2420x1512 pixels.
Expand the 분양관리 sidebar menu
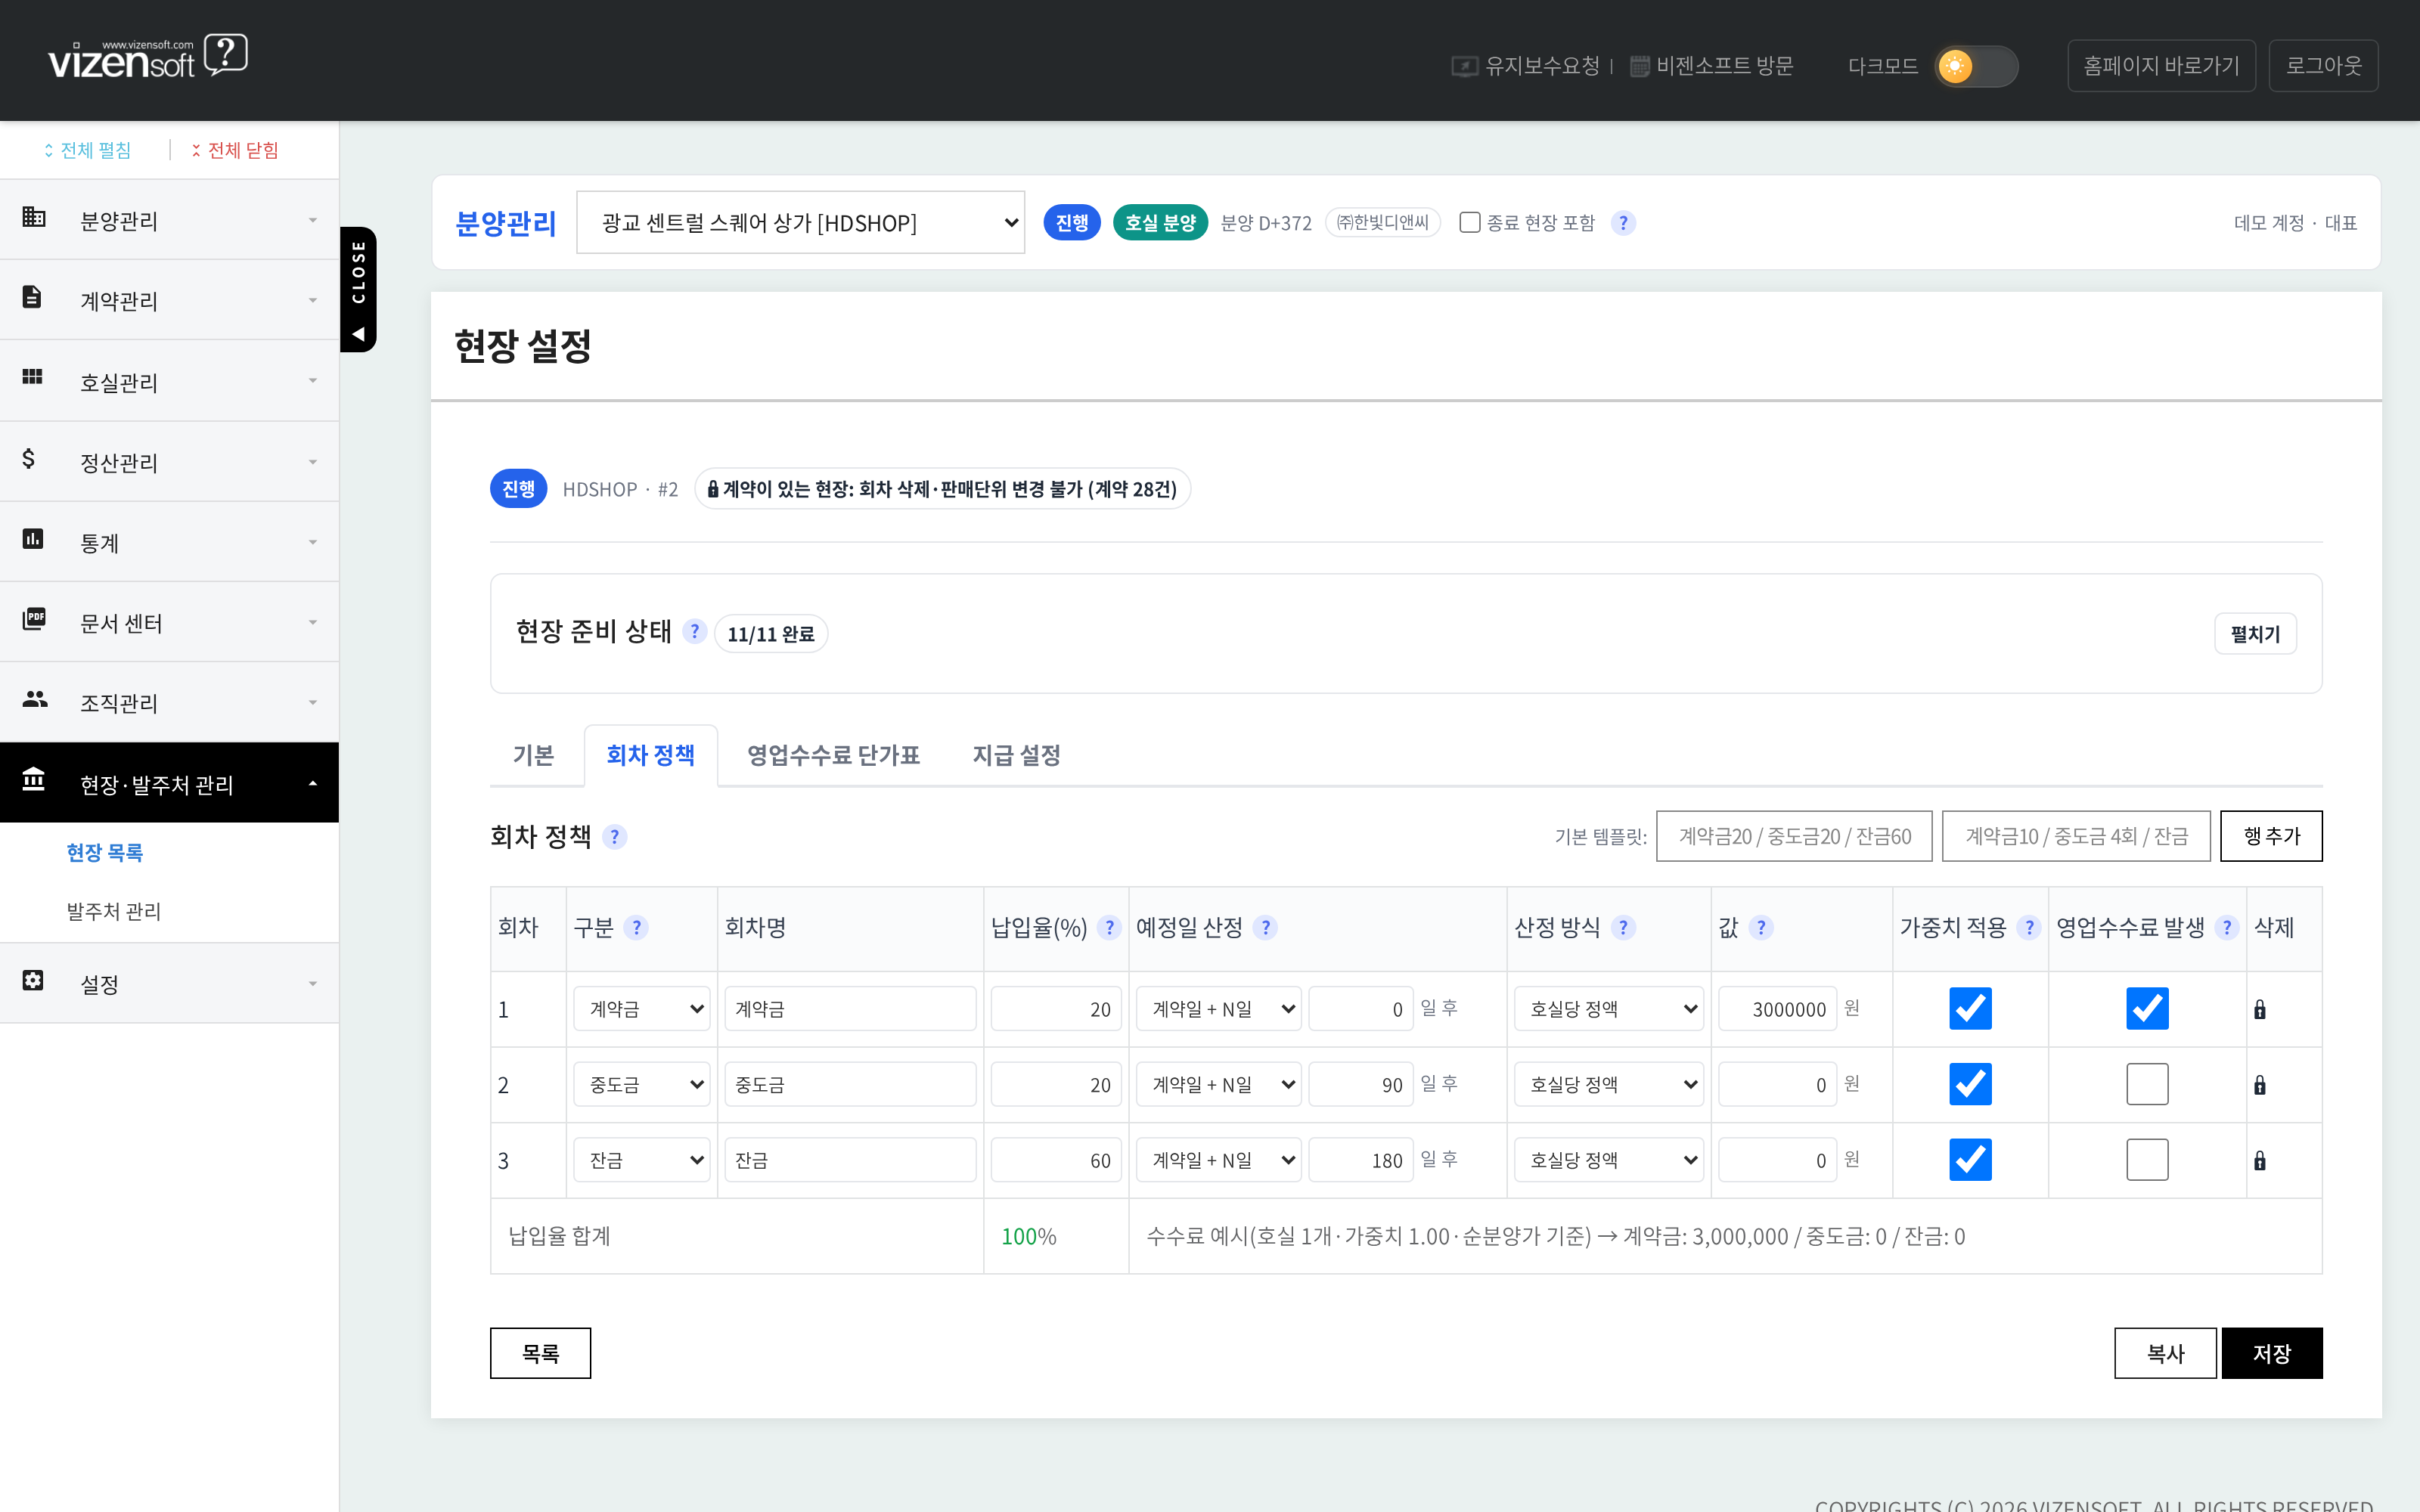(169, 220)
